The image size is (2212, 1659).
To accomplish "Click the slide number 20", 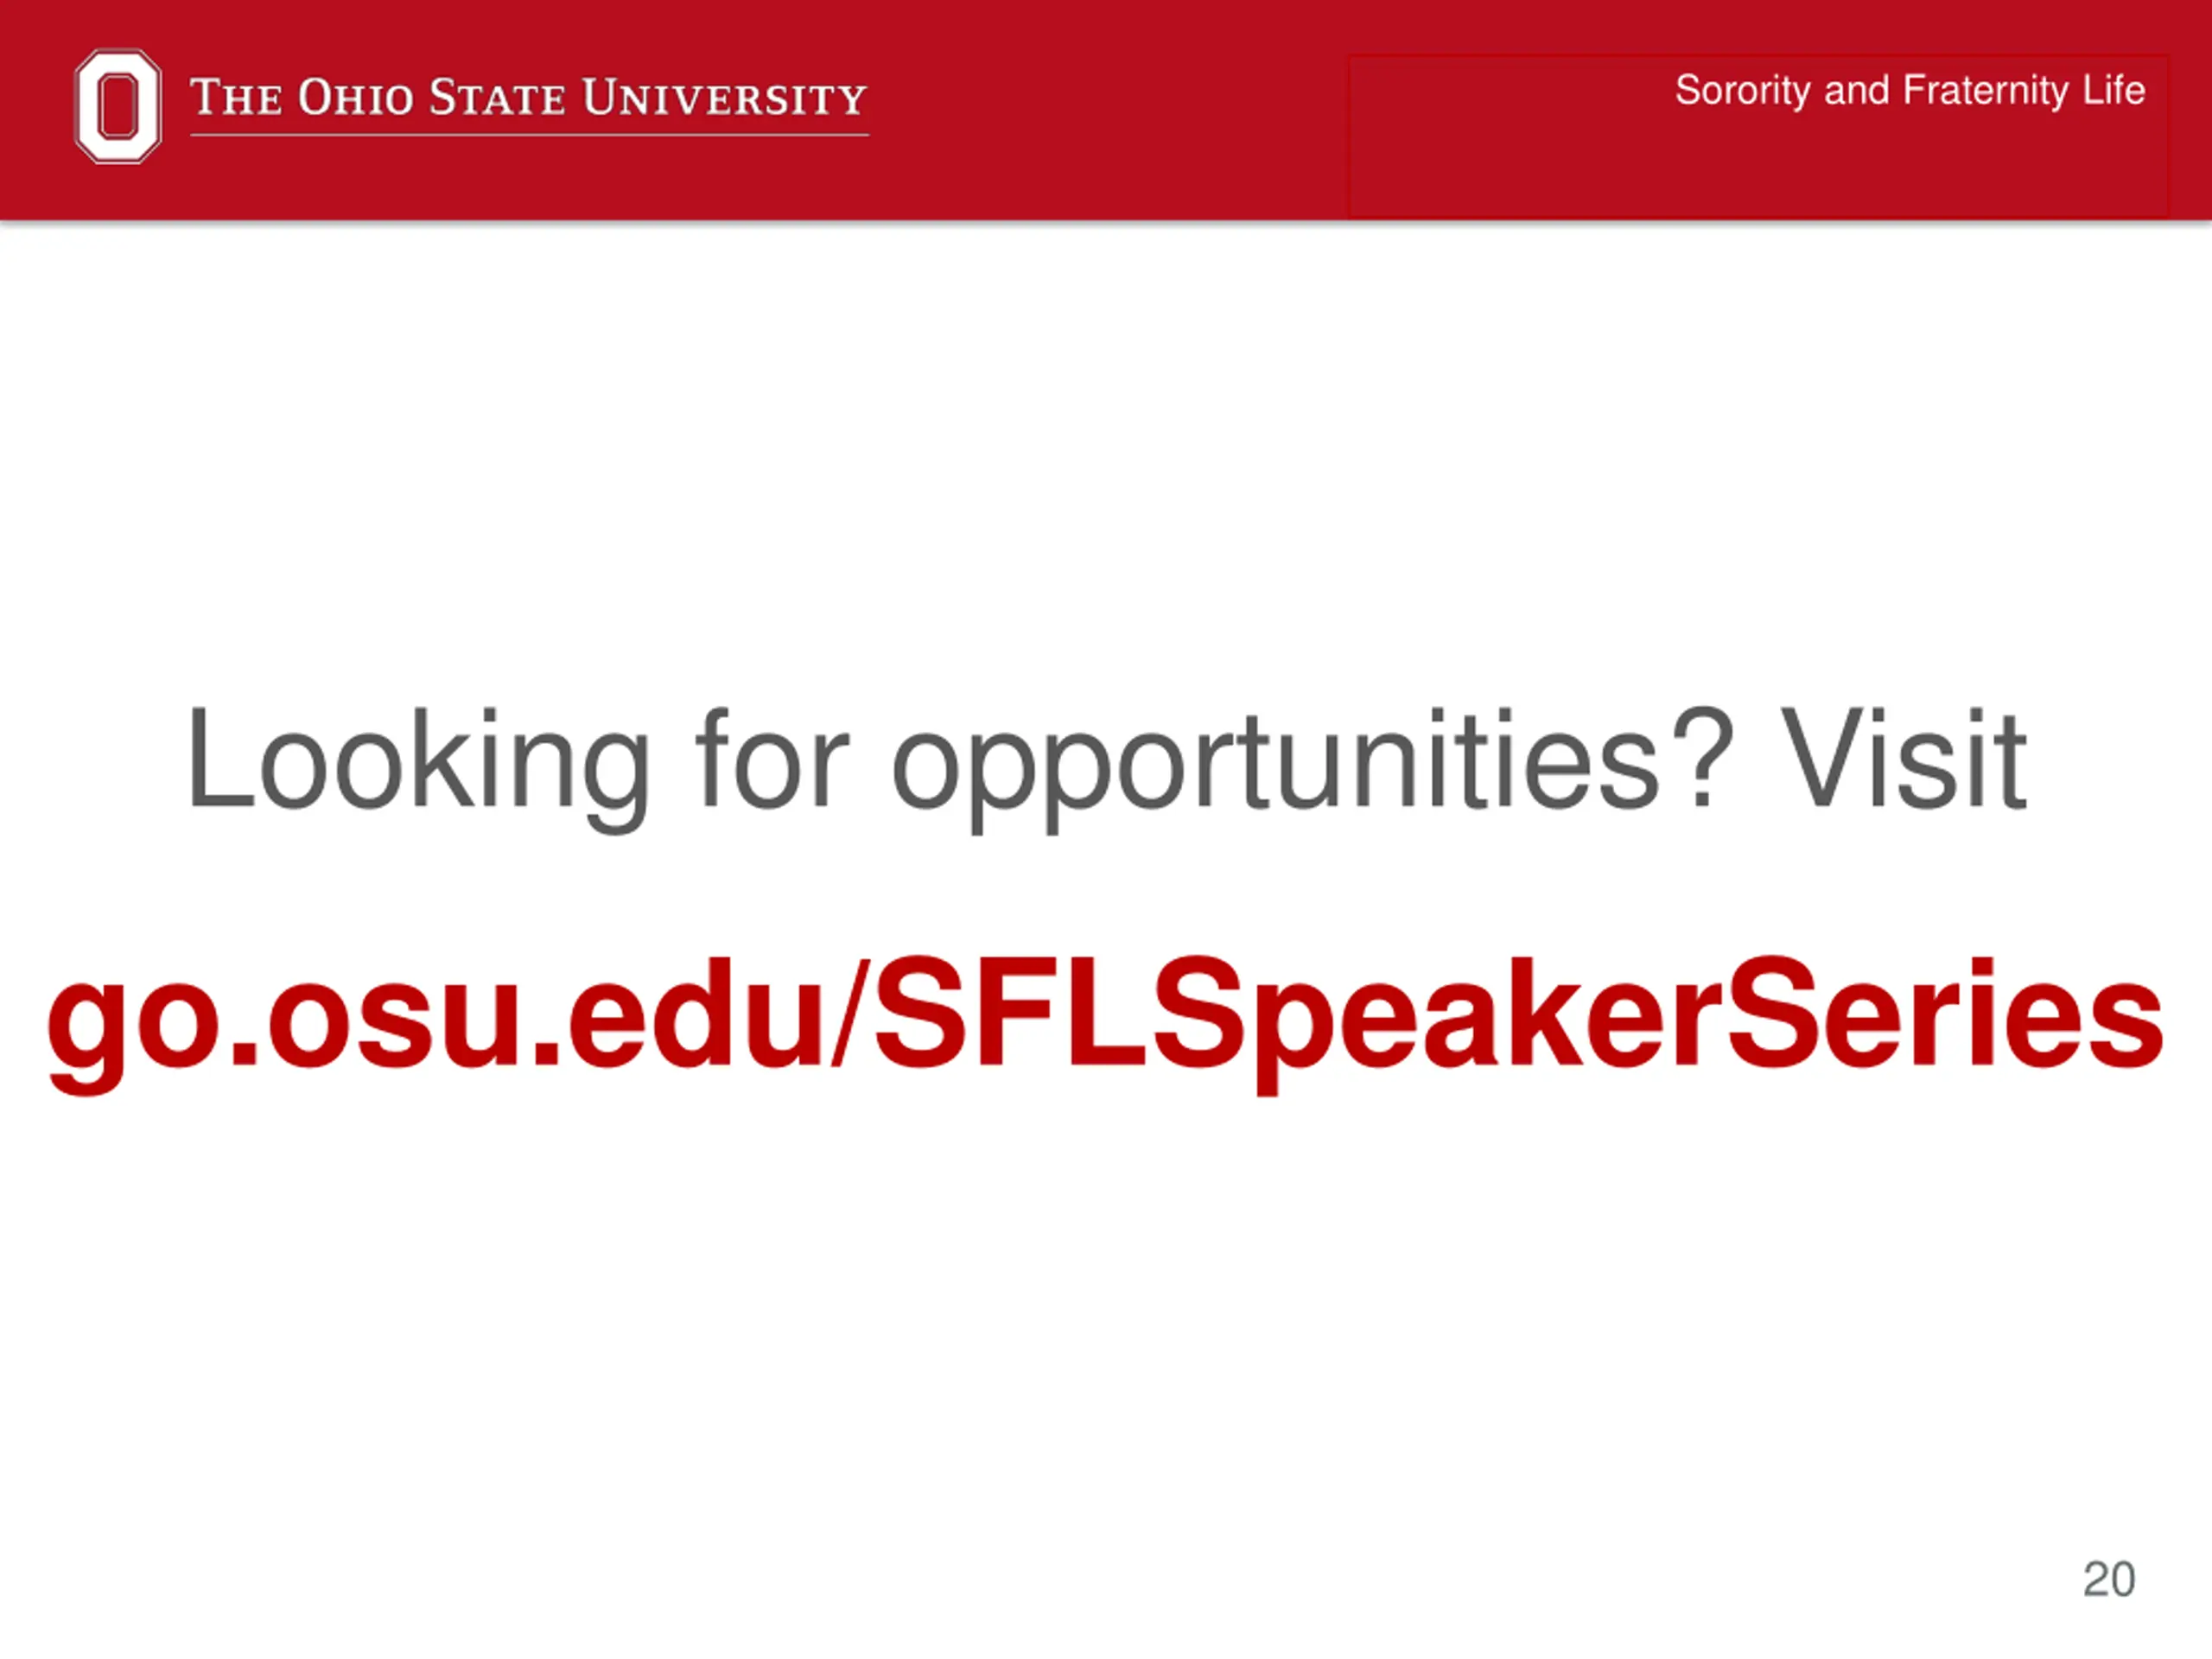I will [2109, 1579].
